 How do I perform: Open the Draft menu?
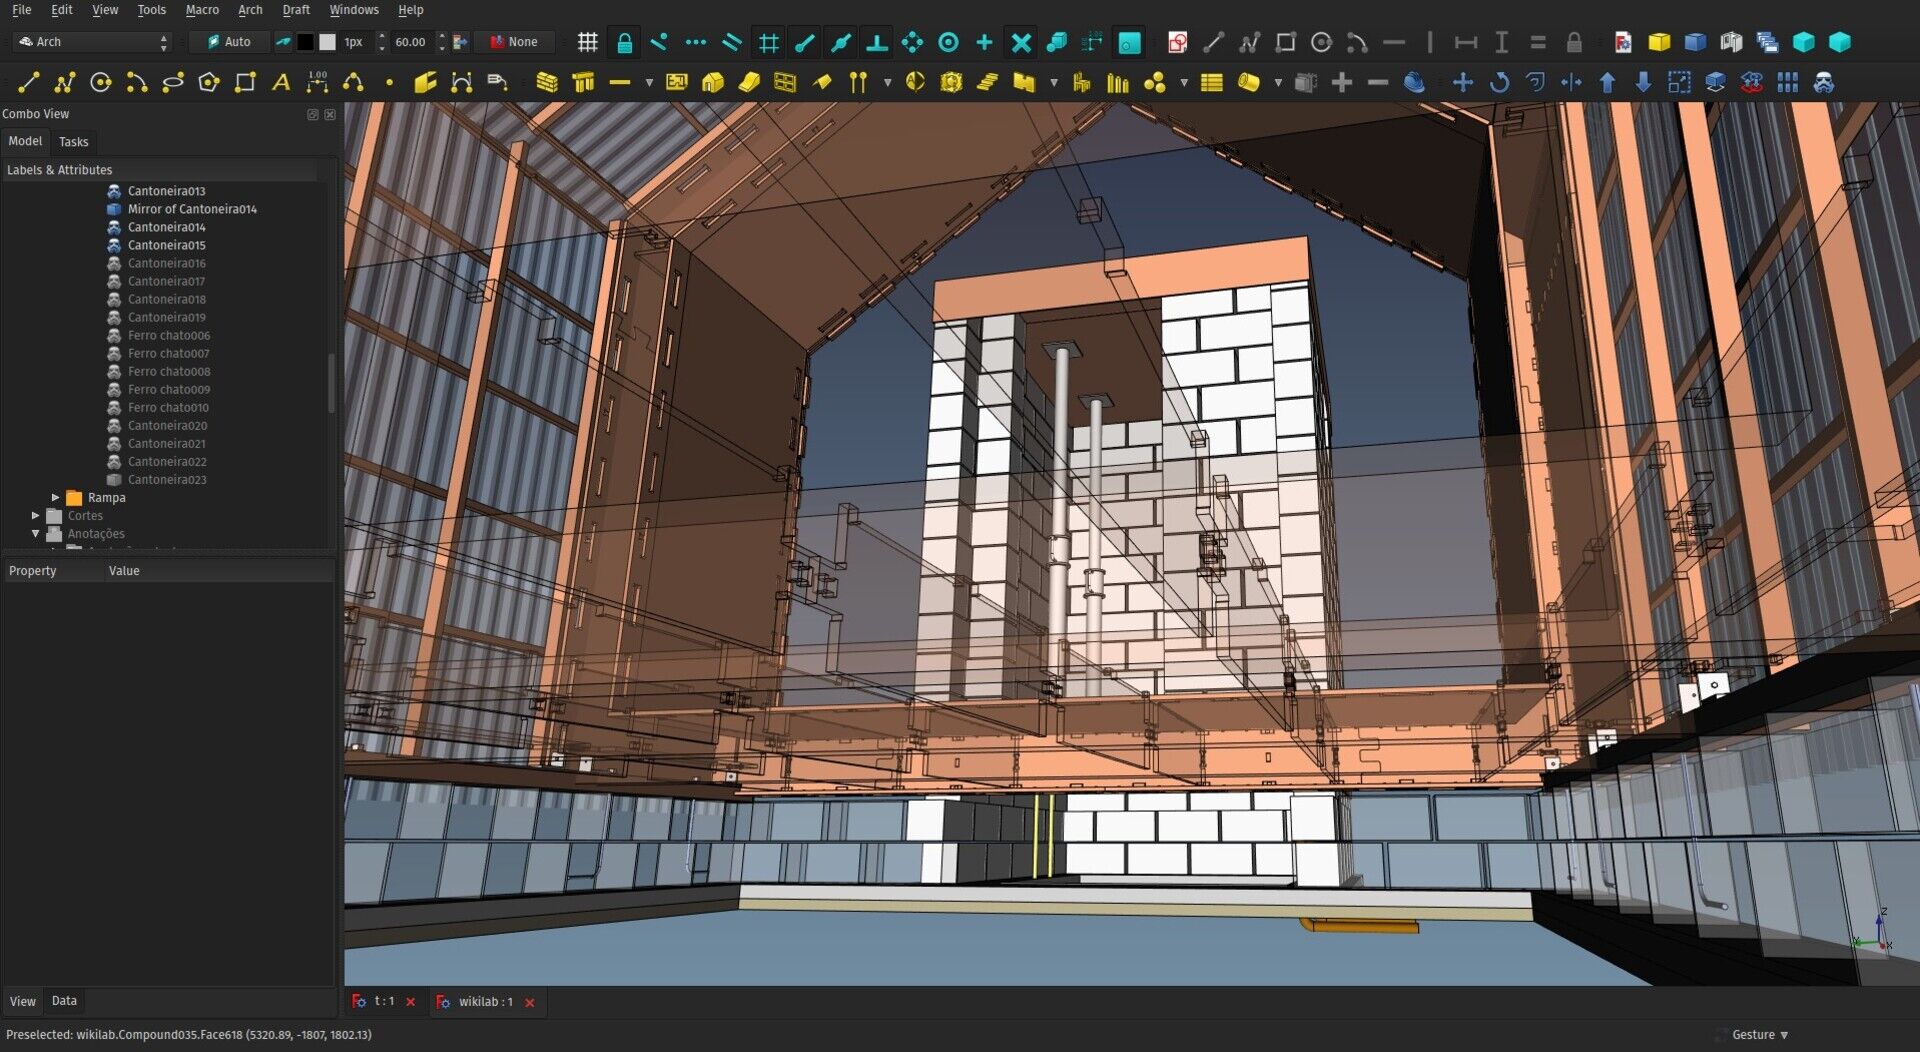296,10
